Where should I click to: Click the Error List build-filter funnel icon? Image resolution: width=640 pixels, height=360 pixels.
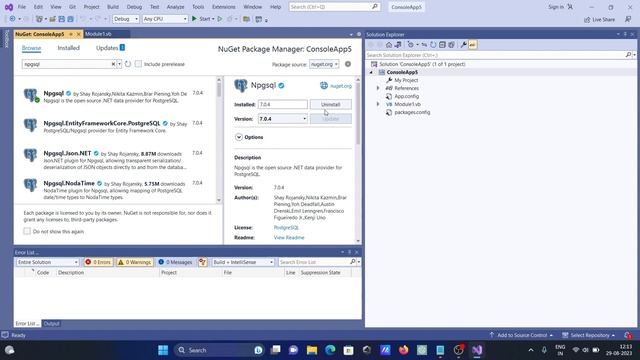[202, 262]
